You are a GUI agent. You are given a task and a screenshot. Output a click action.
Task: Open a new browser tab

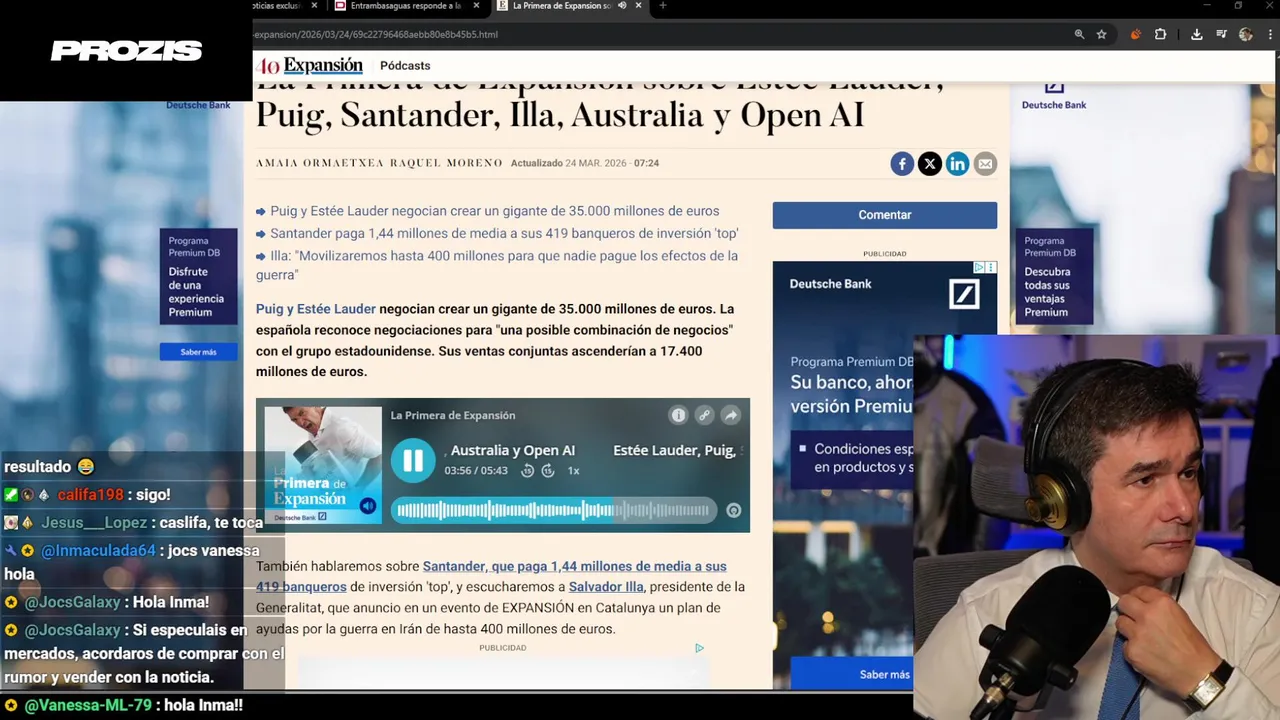(x=662, y=6)
